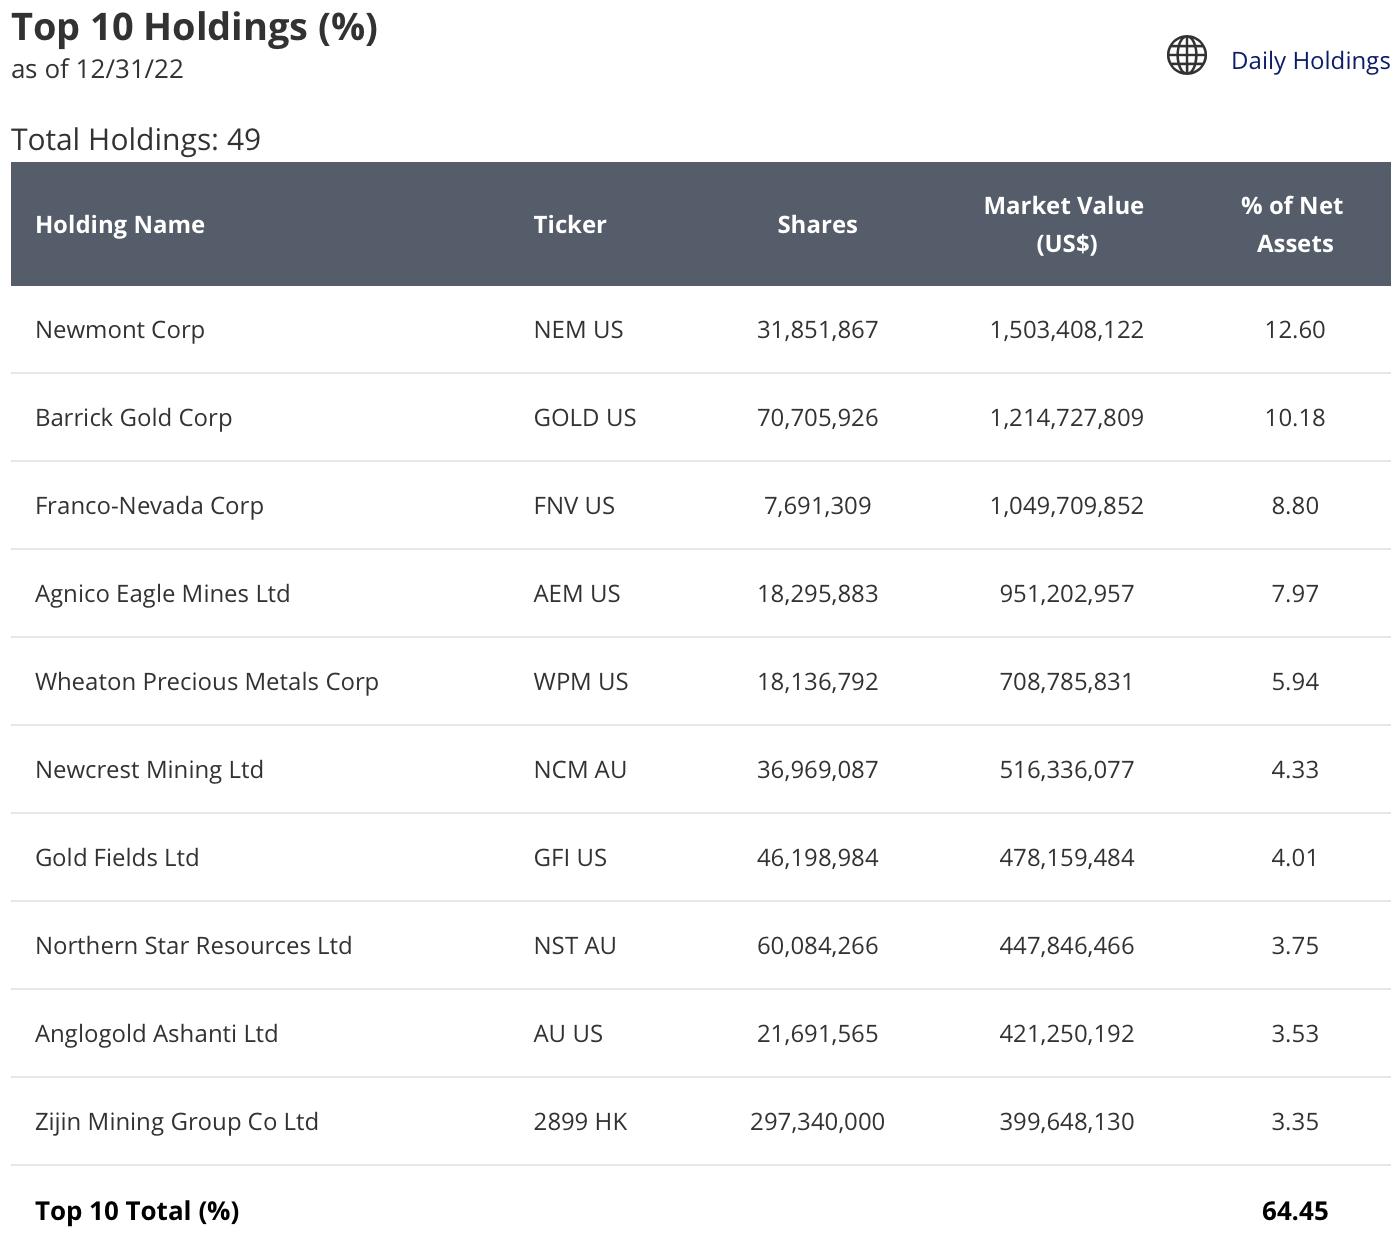Click the NCM AU ticker
Viewport: 1400px width, 1250px height.
580,770
